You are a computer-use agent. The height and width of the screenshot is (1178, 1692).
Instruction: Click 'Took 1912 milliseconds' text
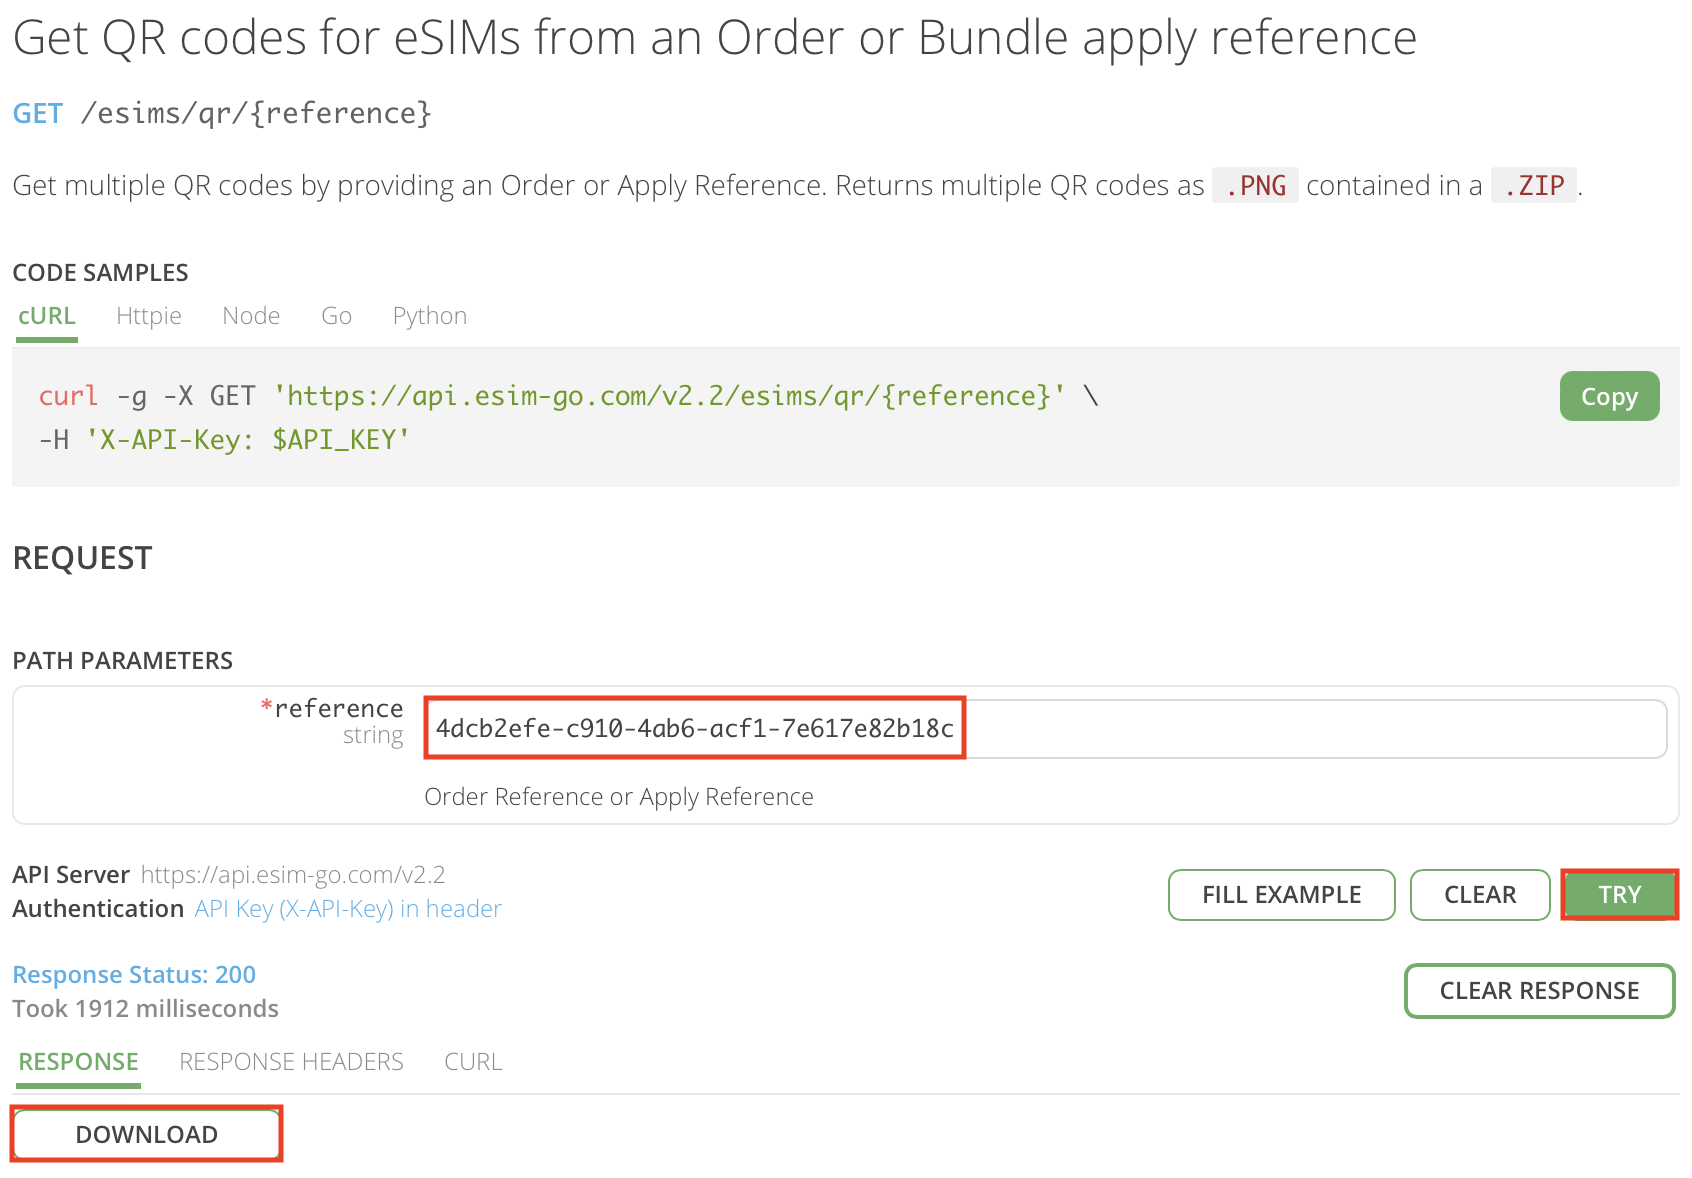[x=145, y=1009]
